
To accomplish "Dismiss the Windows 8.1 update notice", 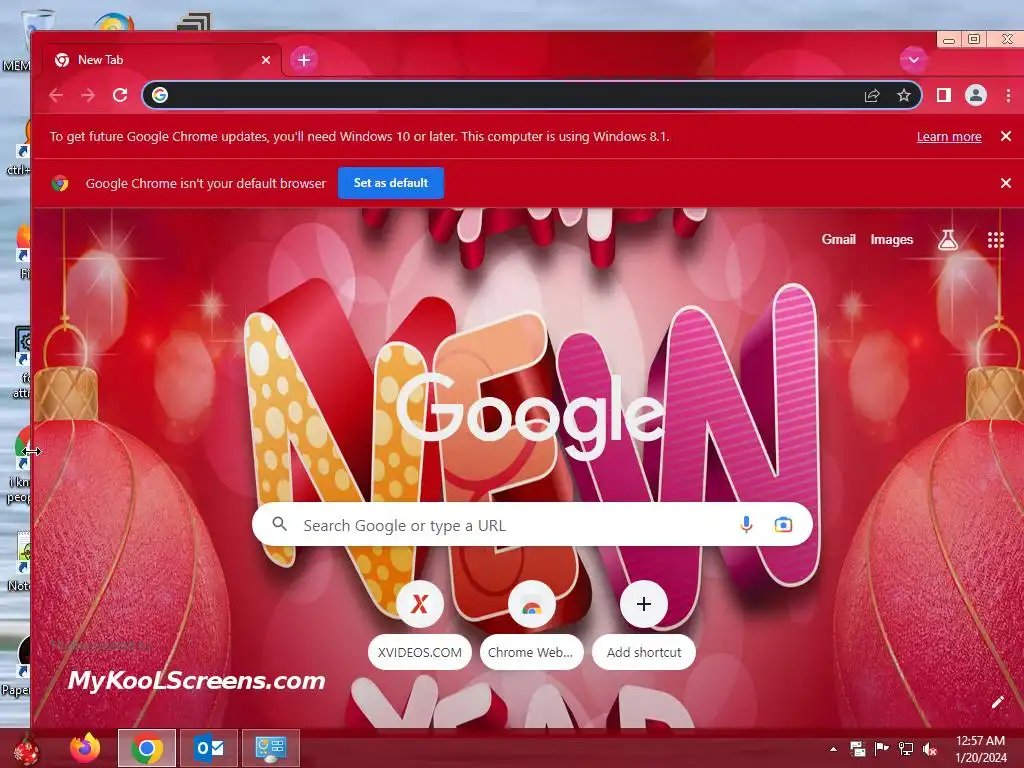I will click(x=1006, y=136).
